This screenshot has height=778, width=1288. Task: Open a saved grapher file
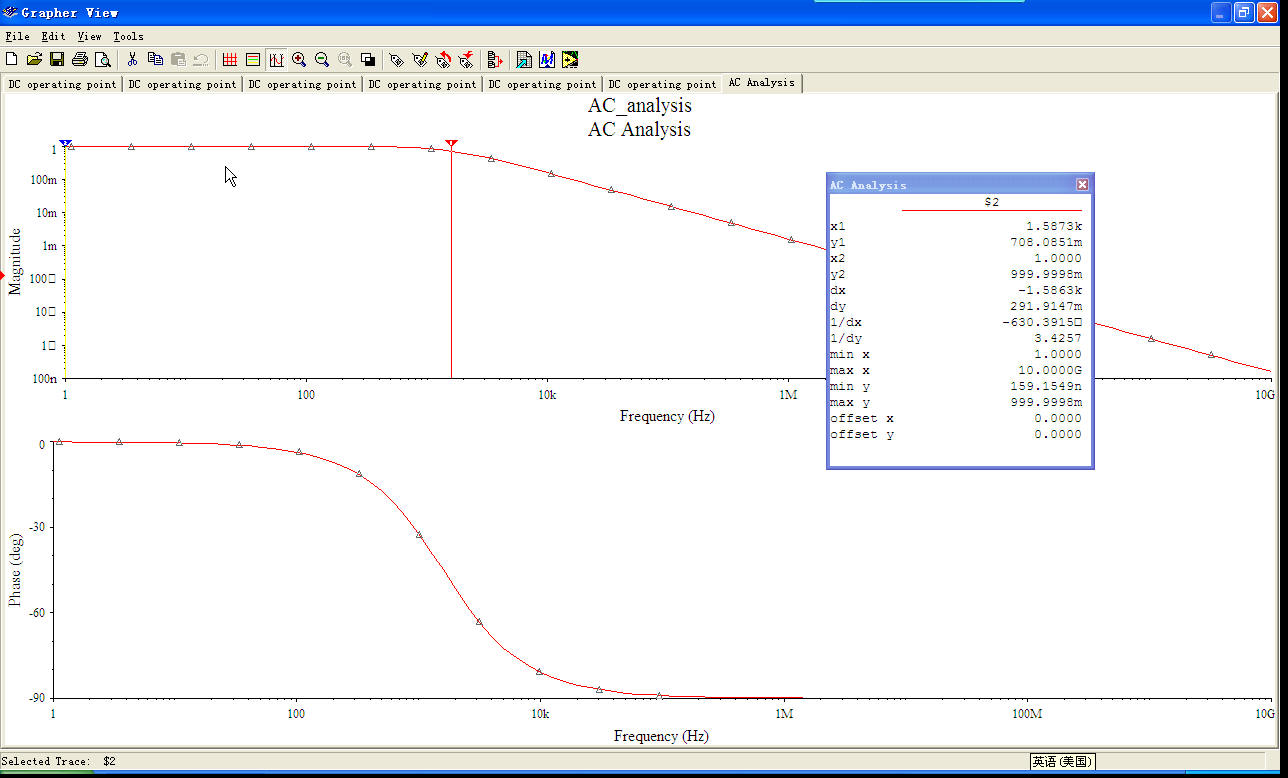pyautogui.click(x=34, y=60)
